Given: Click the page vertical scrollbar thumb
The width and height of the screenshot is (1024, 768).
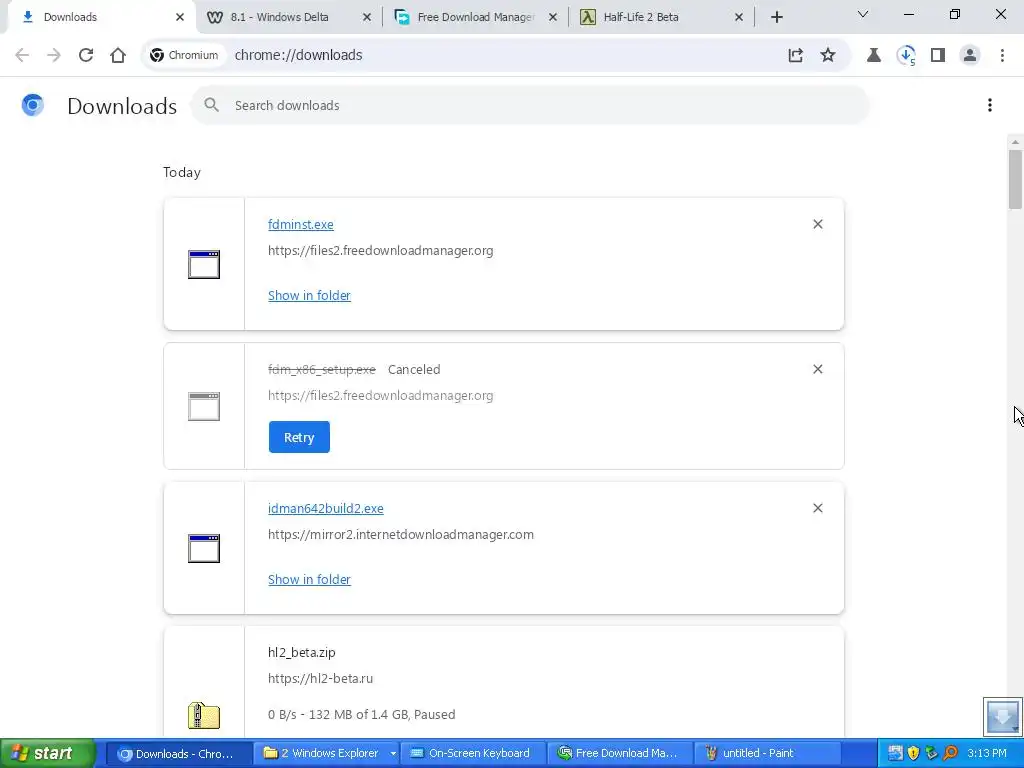Looking at the screenshot, I should point(1015,179).
